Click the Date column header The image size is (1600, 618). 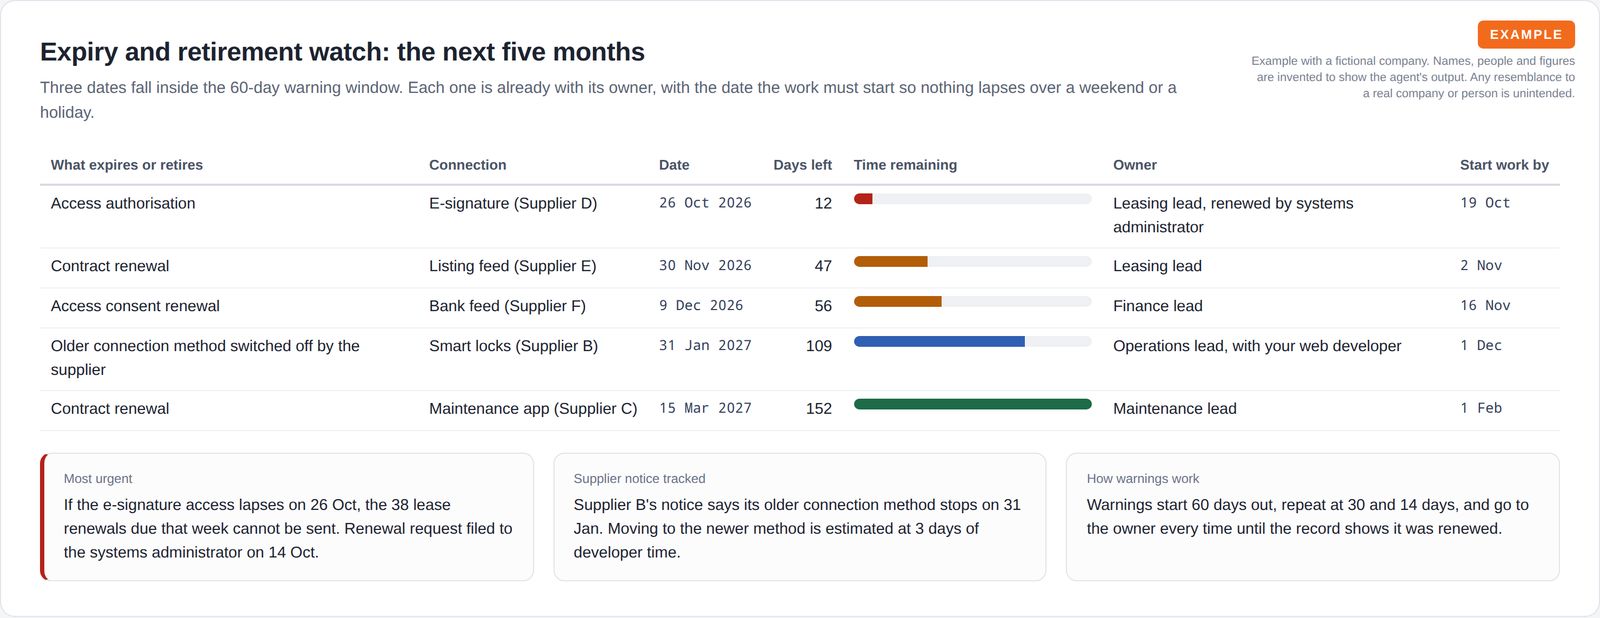tap(674, 165)
